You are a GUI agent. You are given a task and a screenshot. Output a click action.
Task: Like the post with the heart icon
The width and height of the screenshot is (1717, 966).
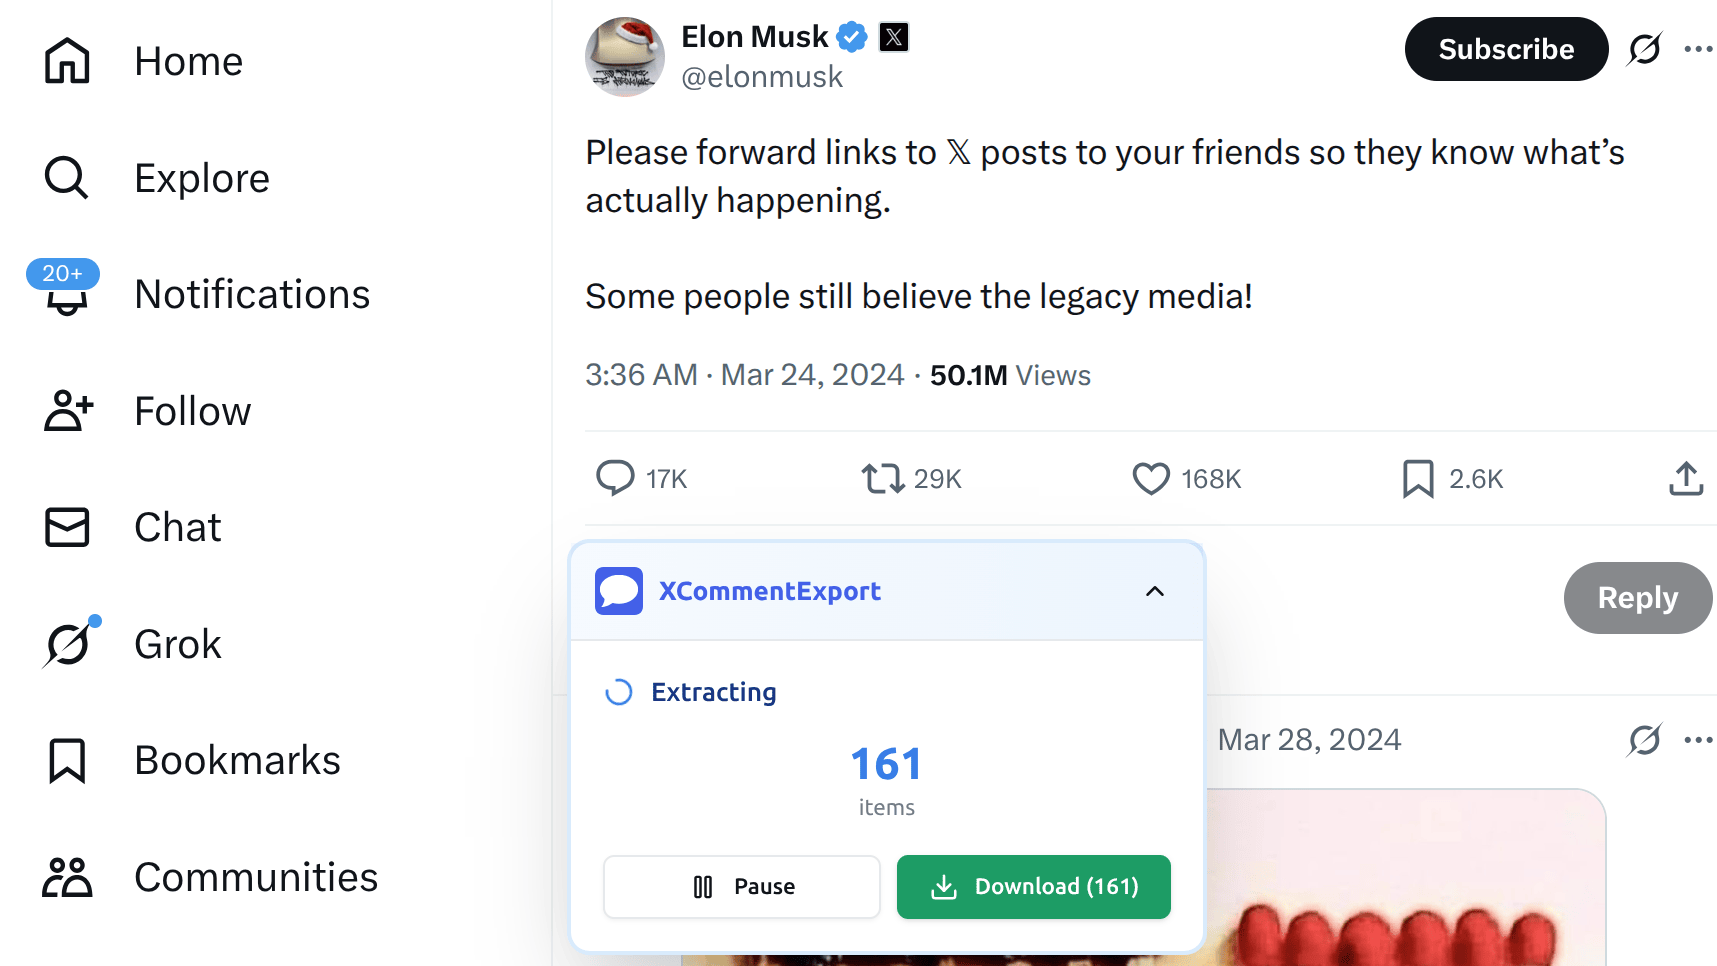(1151, 478)
